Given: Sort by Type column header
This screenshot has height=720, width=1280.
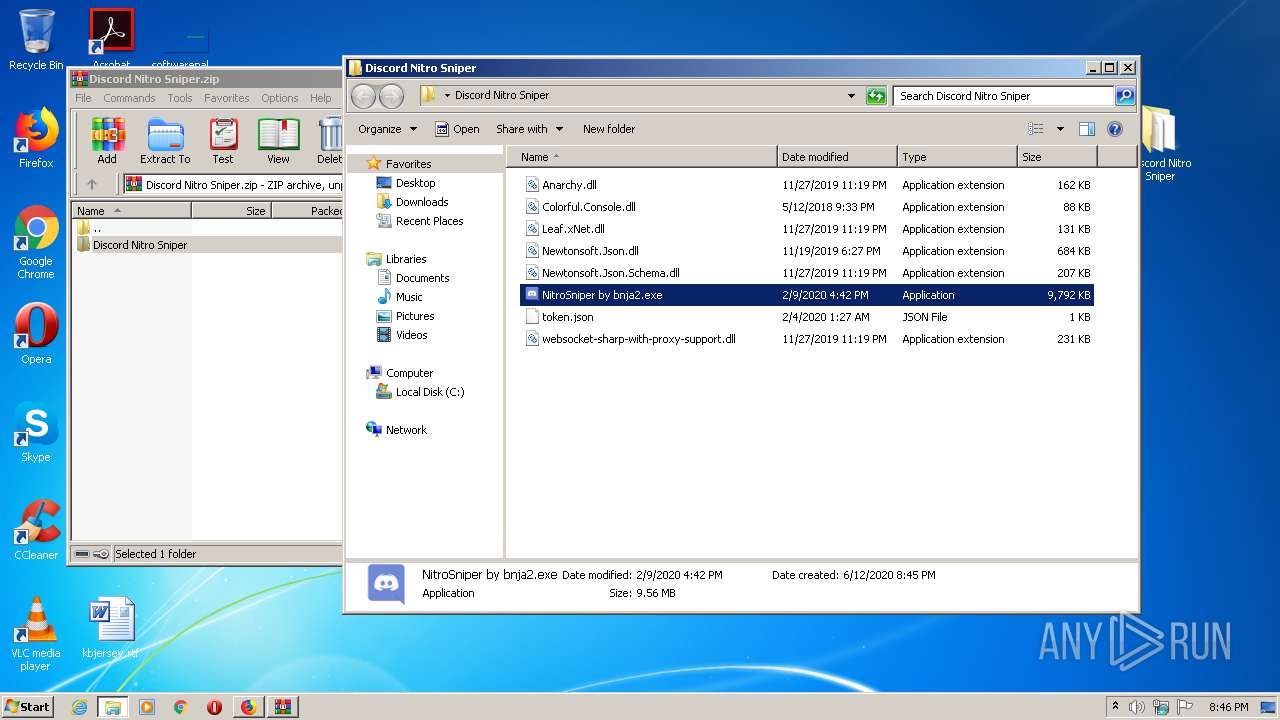Looking at the screenshot, I should [957, 157].
